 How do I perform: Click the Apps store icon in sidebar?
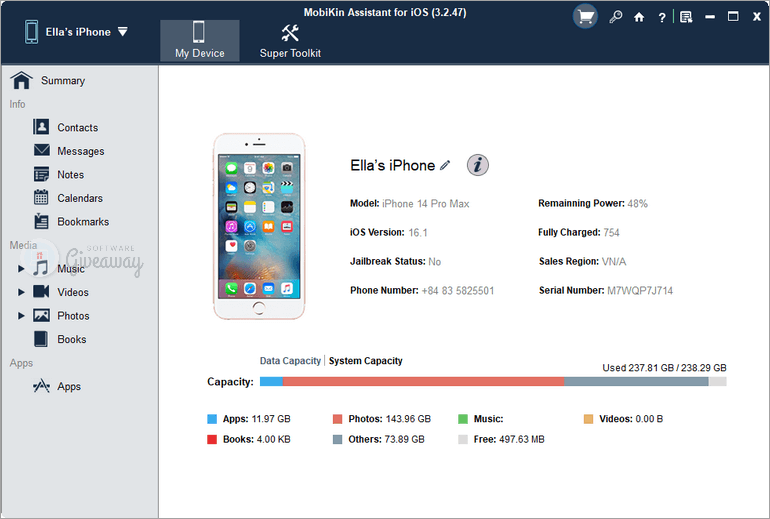[x=41, y=386]
